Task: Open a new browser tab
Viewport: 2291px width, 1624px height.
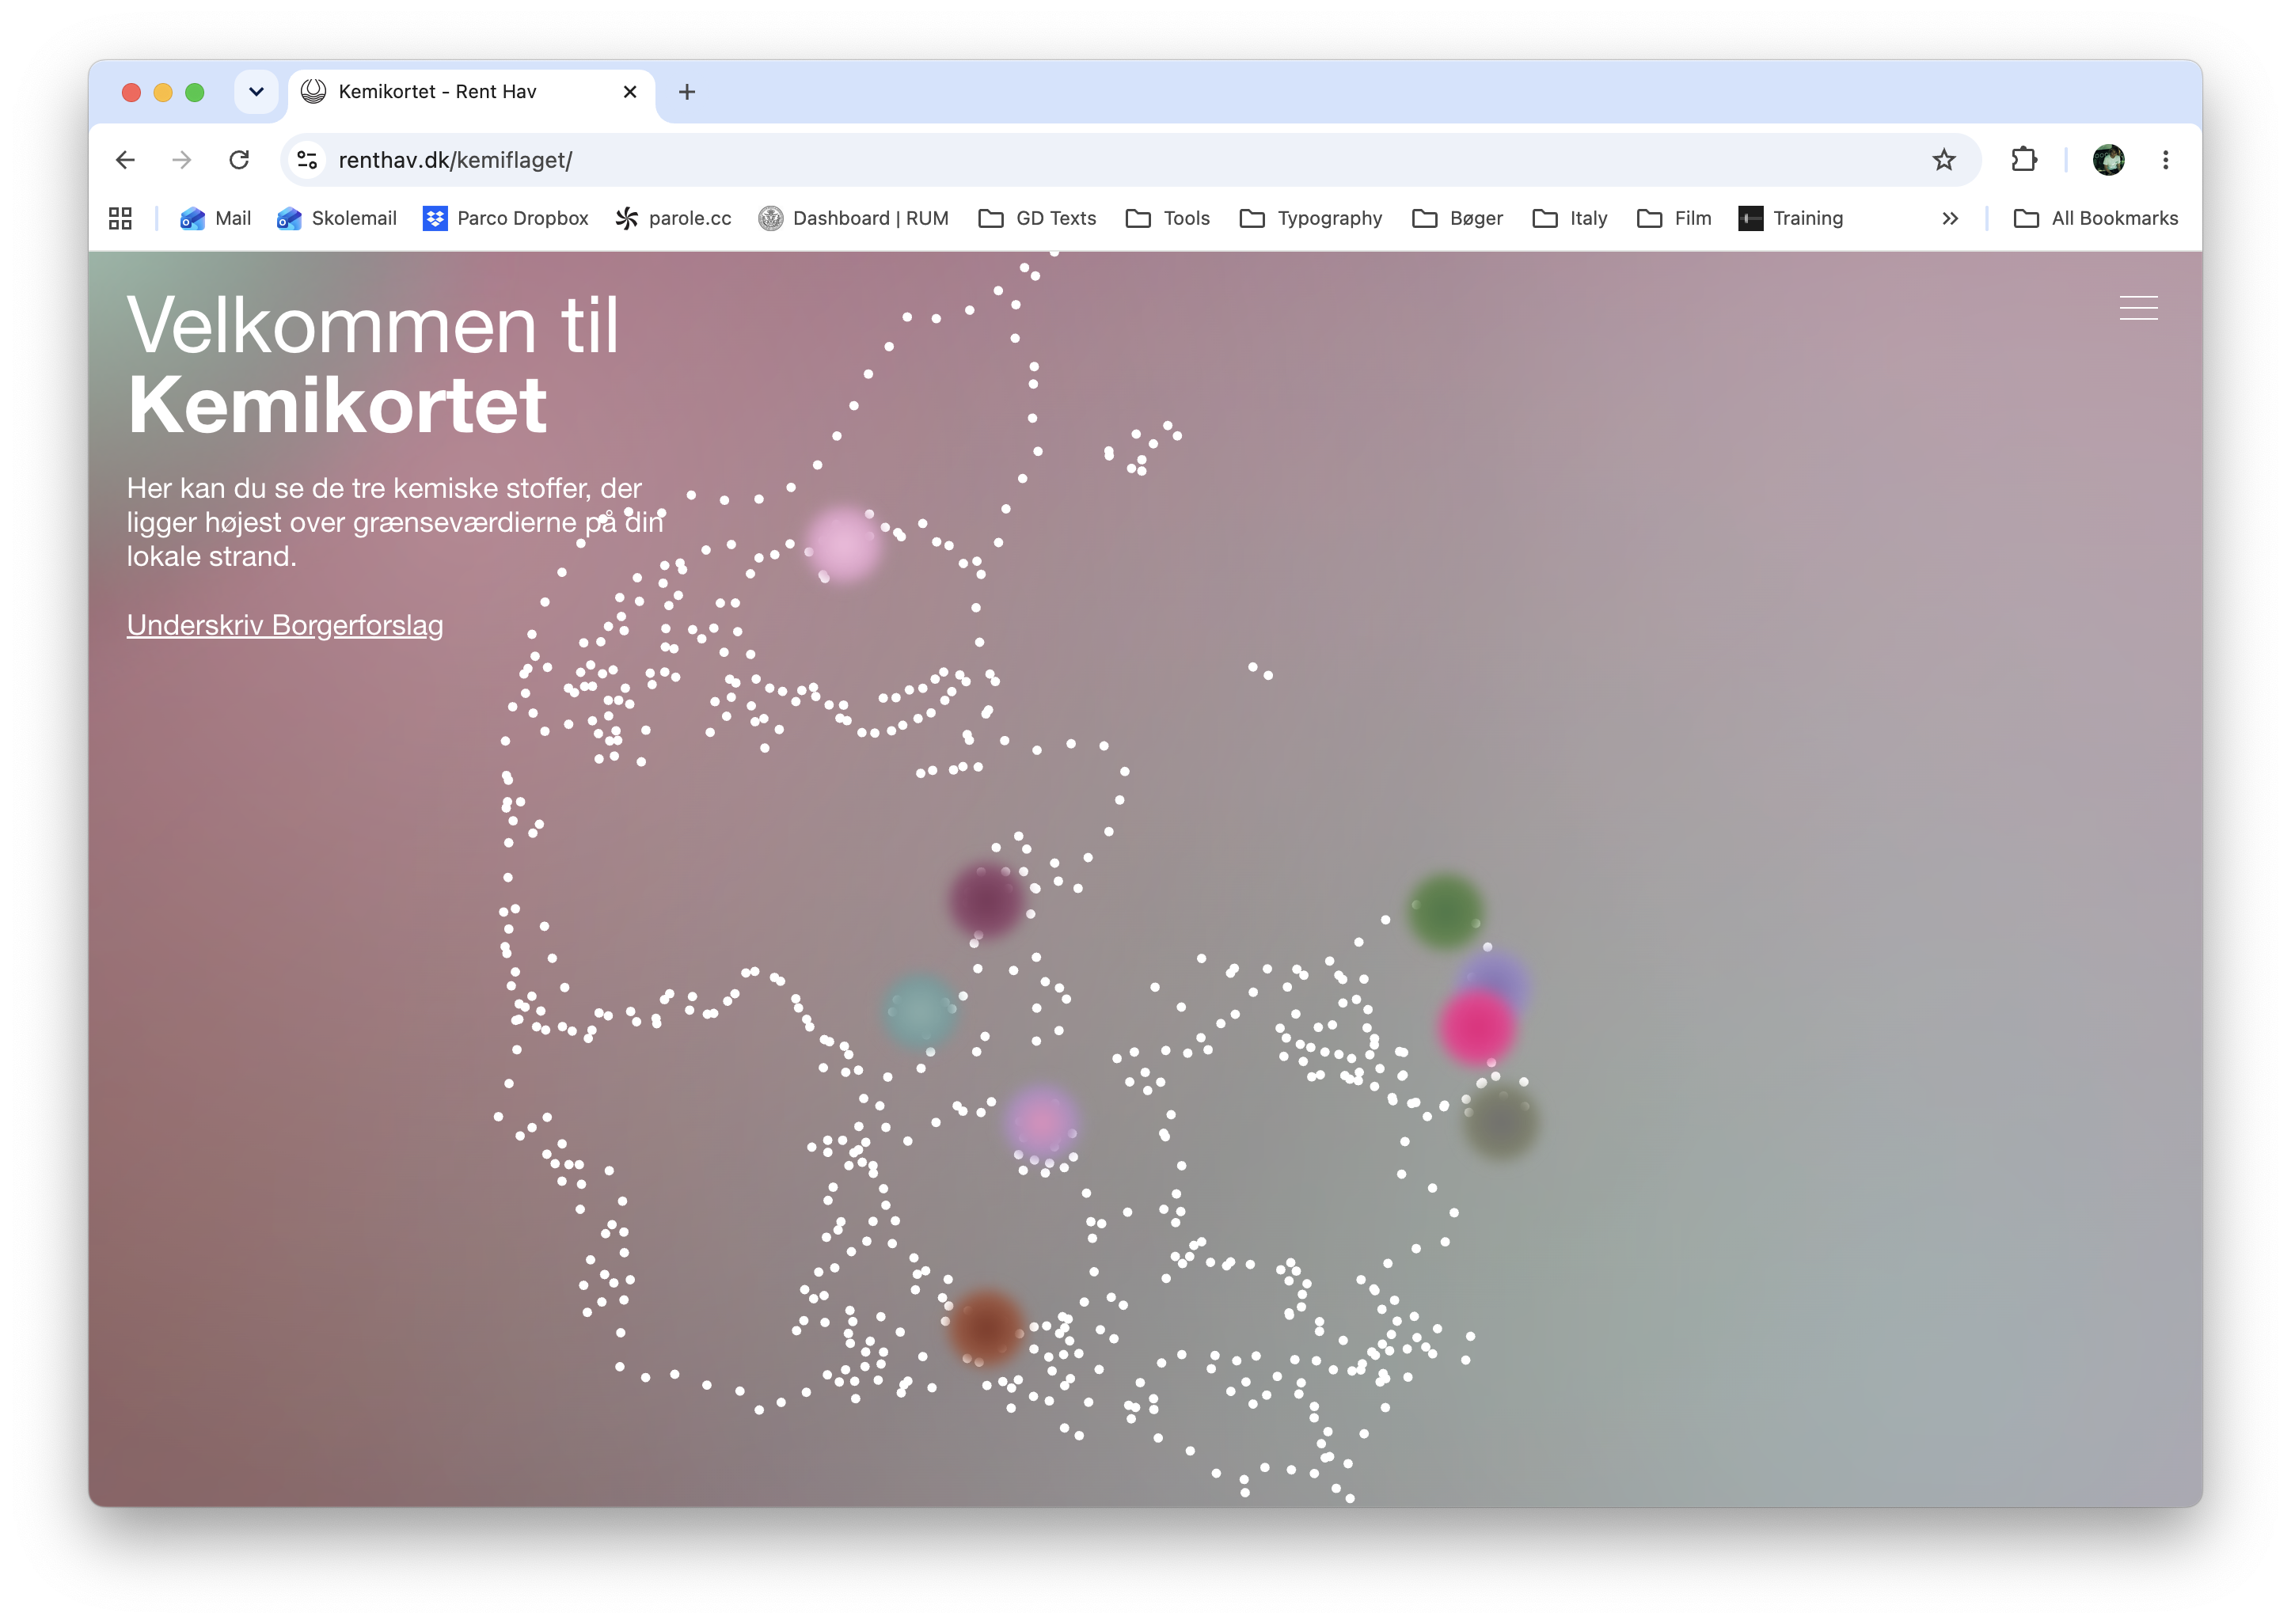Action: (x=687, y=92)
